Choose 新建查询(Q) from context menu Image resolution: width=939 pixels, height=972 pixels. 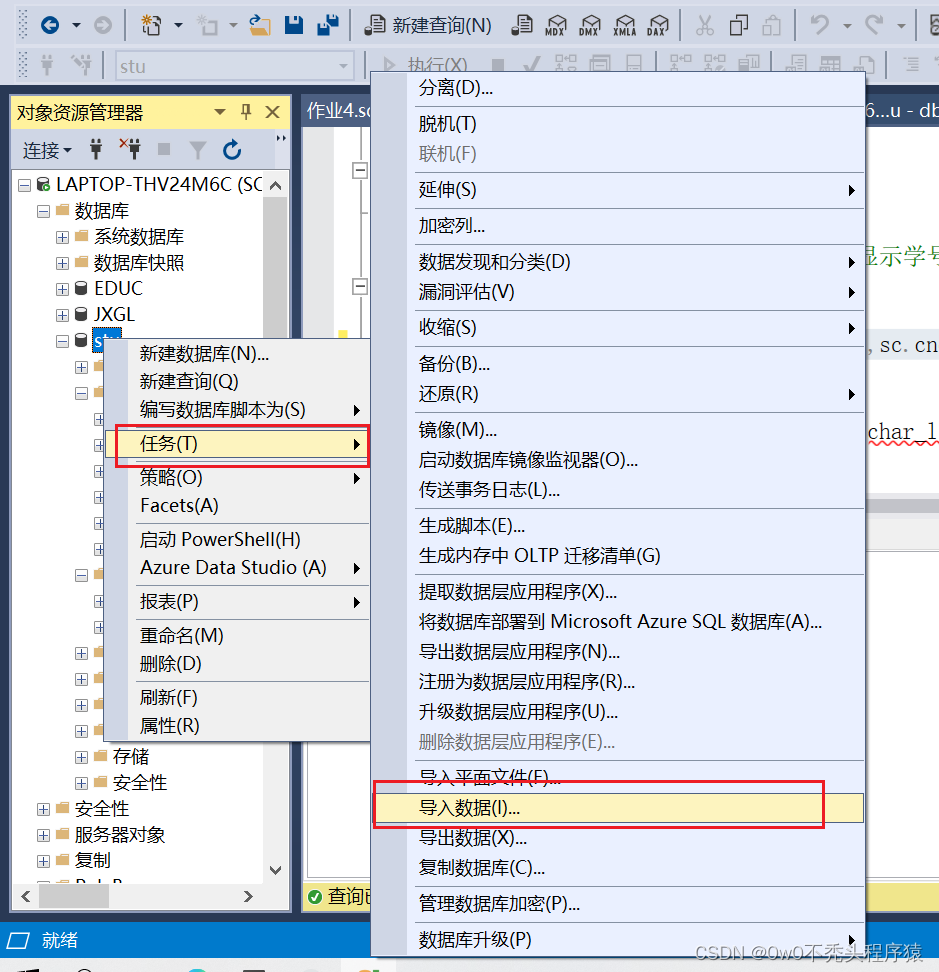238,382
